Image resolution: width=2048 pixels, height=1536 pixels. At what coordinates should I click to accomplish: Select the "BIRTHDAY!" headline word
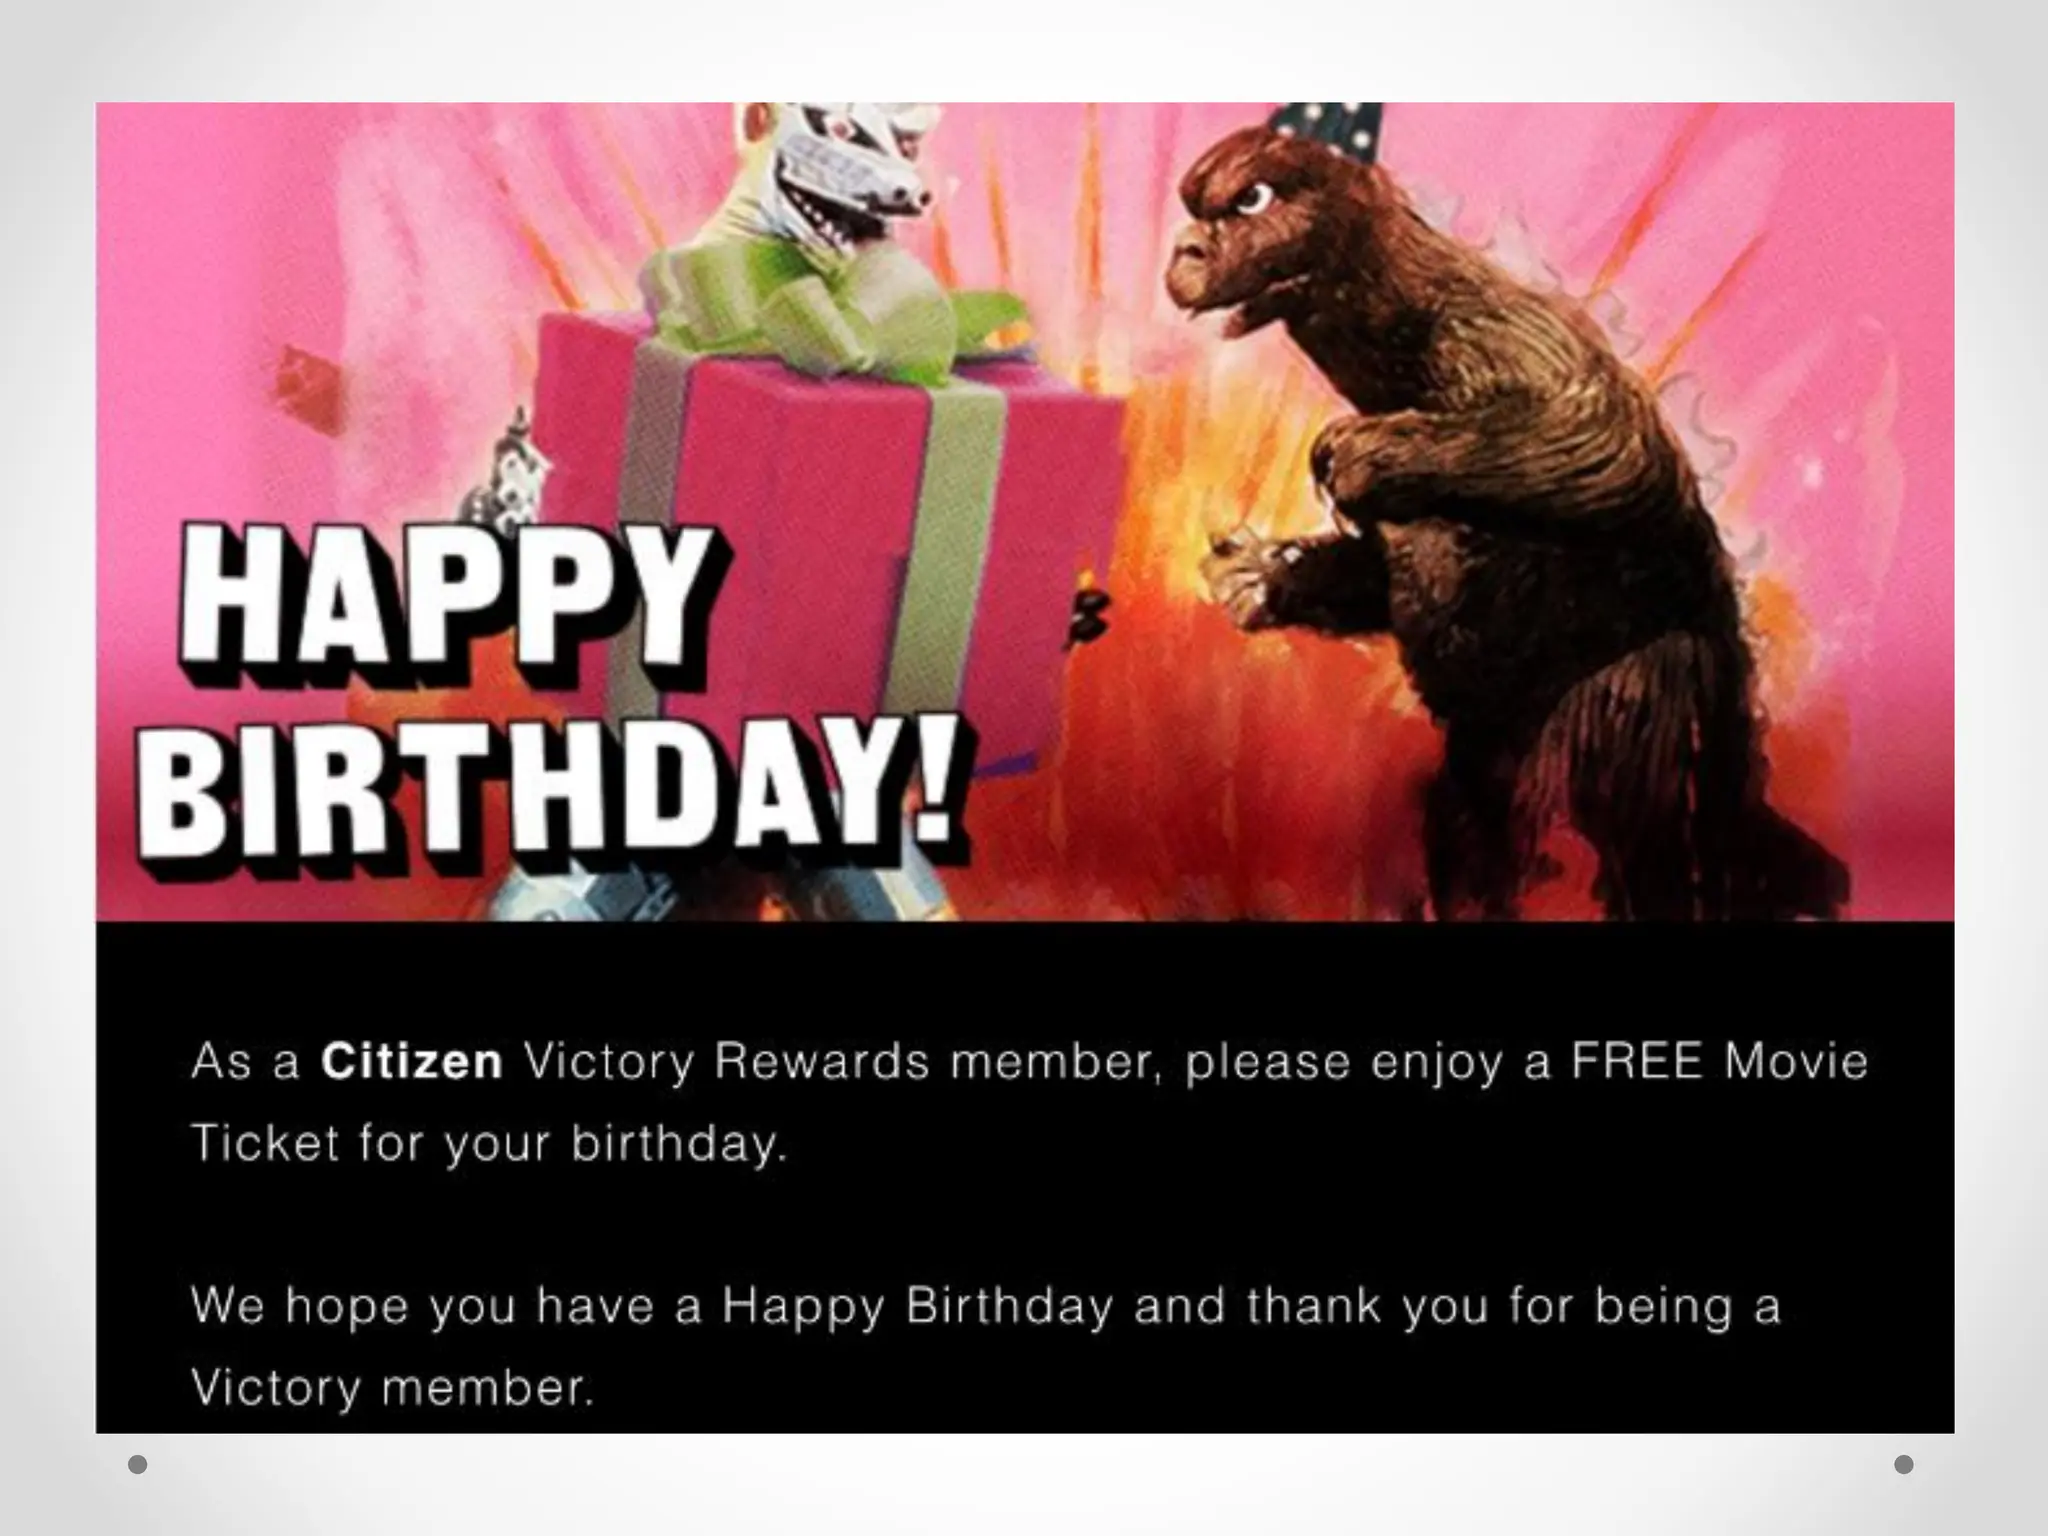[x=553, y=795]
